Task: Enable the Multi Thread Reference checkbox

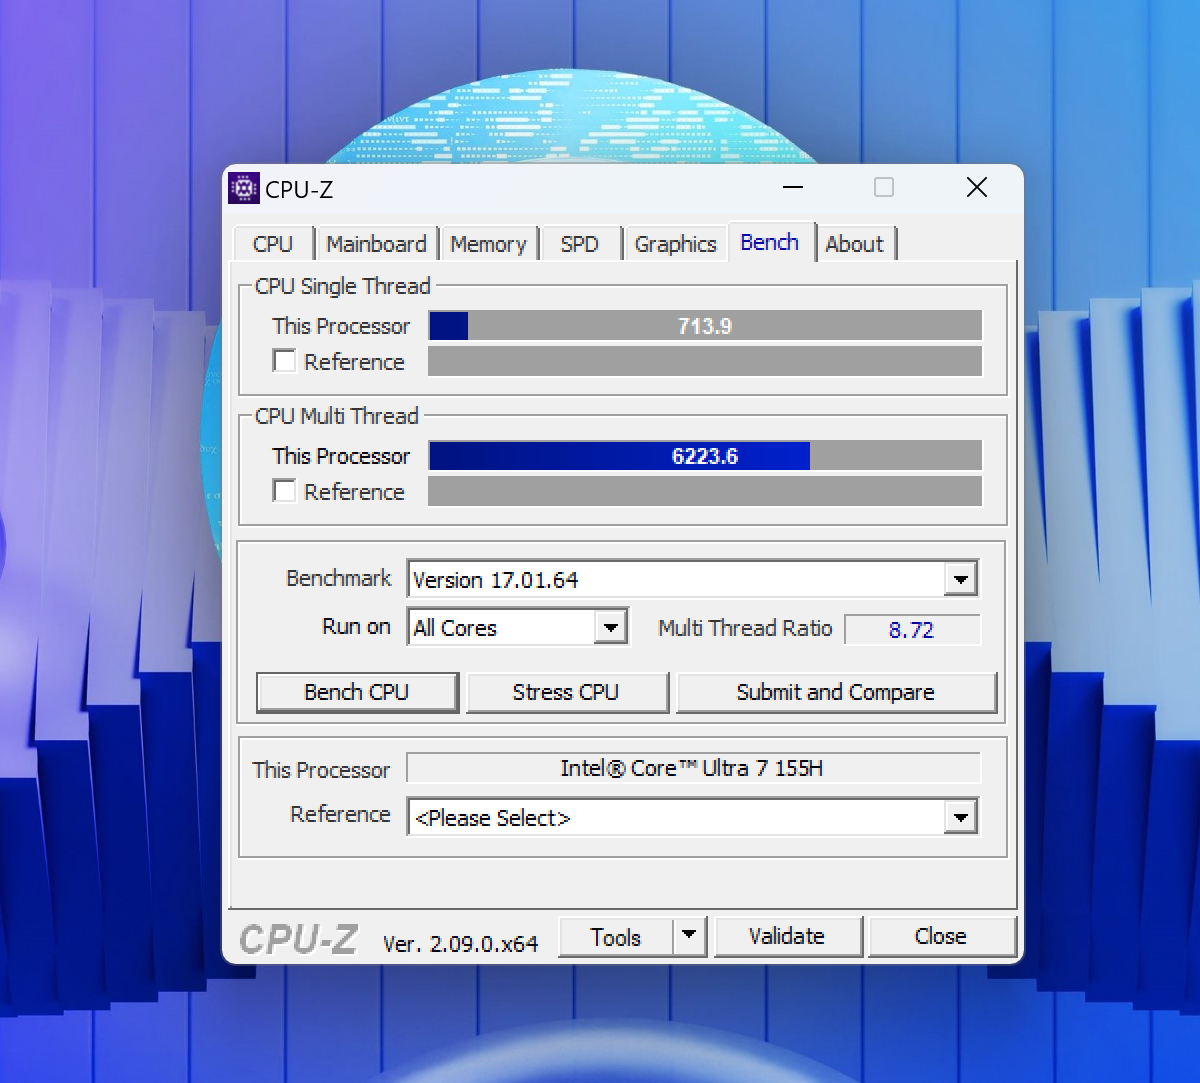Action: 285,491
